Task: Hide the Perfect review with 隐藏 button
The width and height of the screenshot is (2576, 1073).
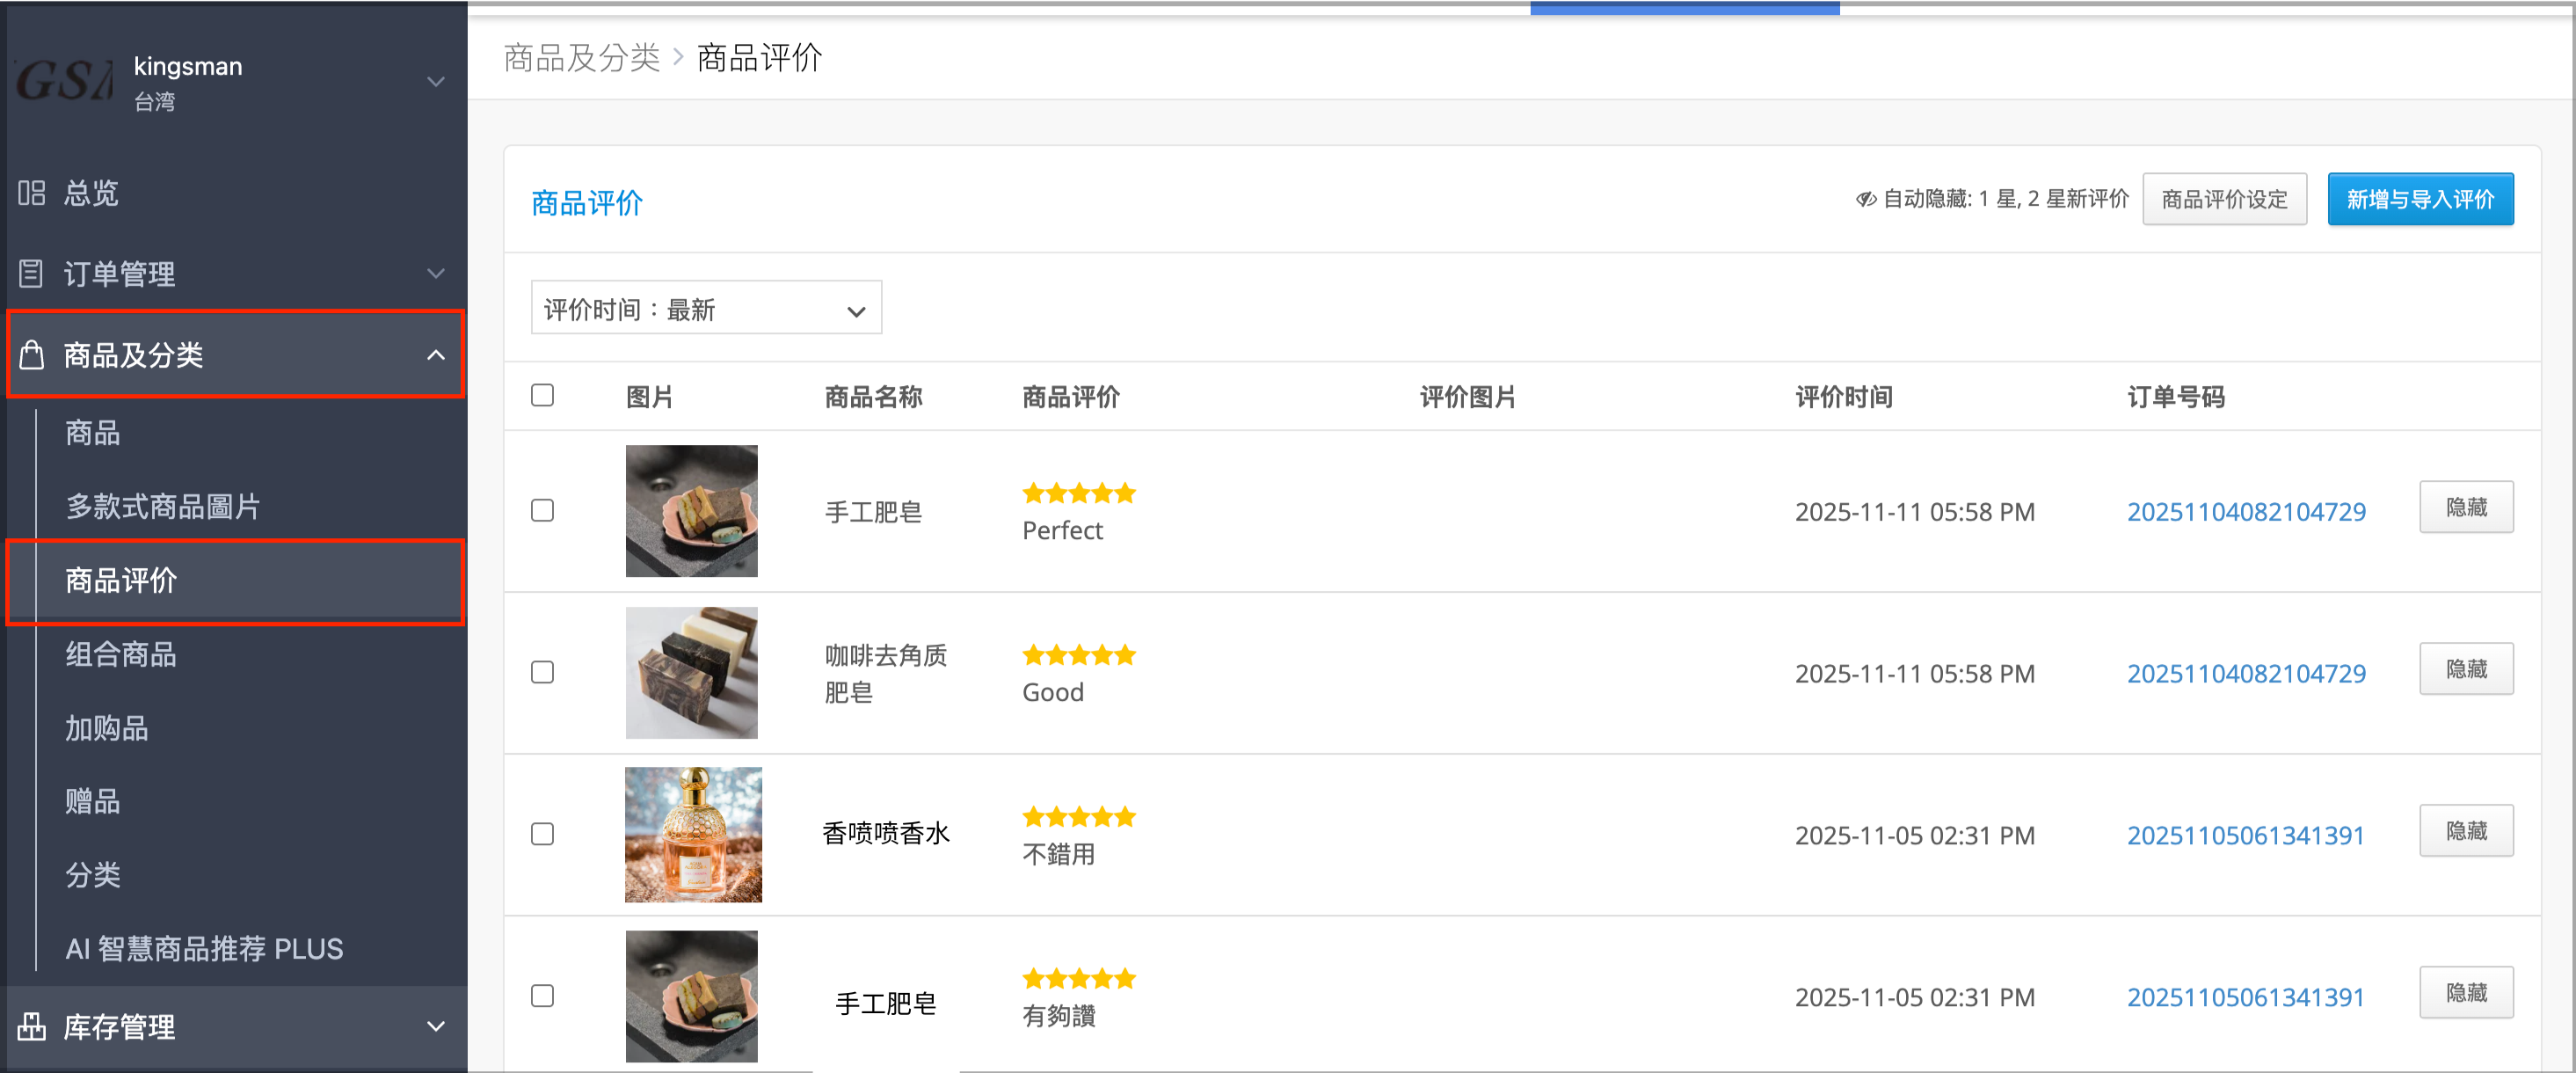Action: click(x=2466, y=507)
